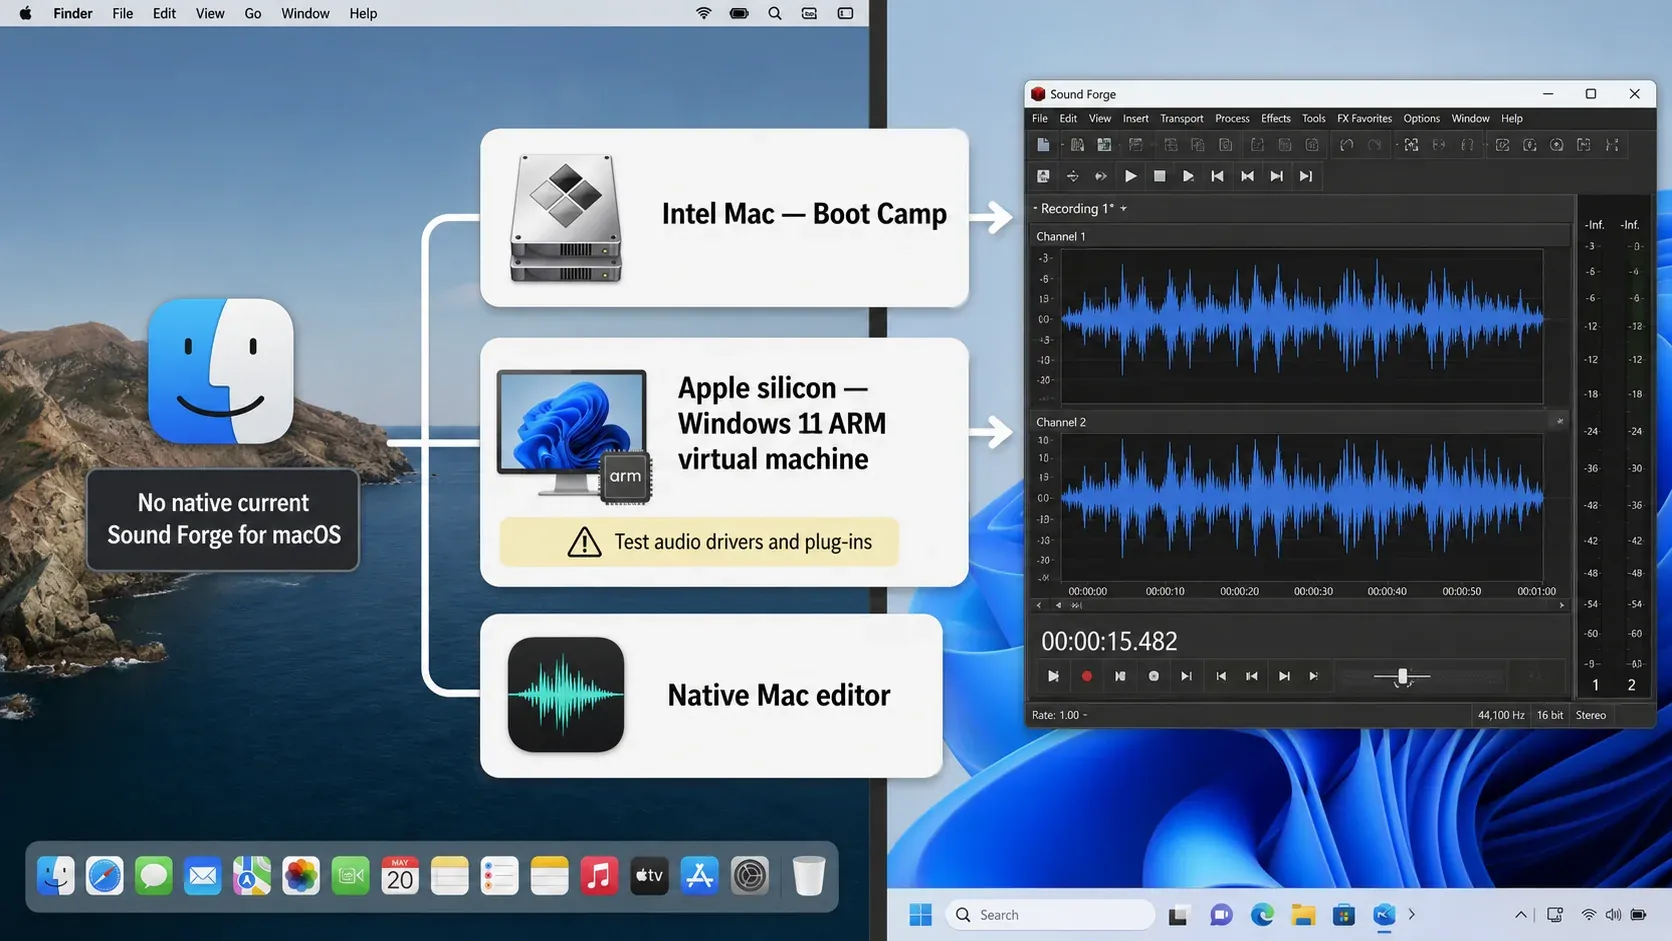Click the volume icon in Windows system tray

1613,915
